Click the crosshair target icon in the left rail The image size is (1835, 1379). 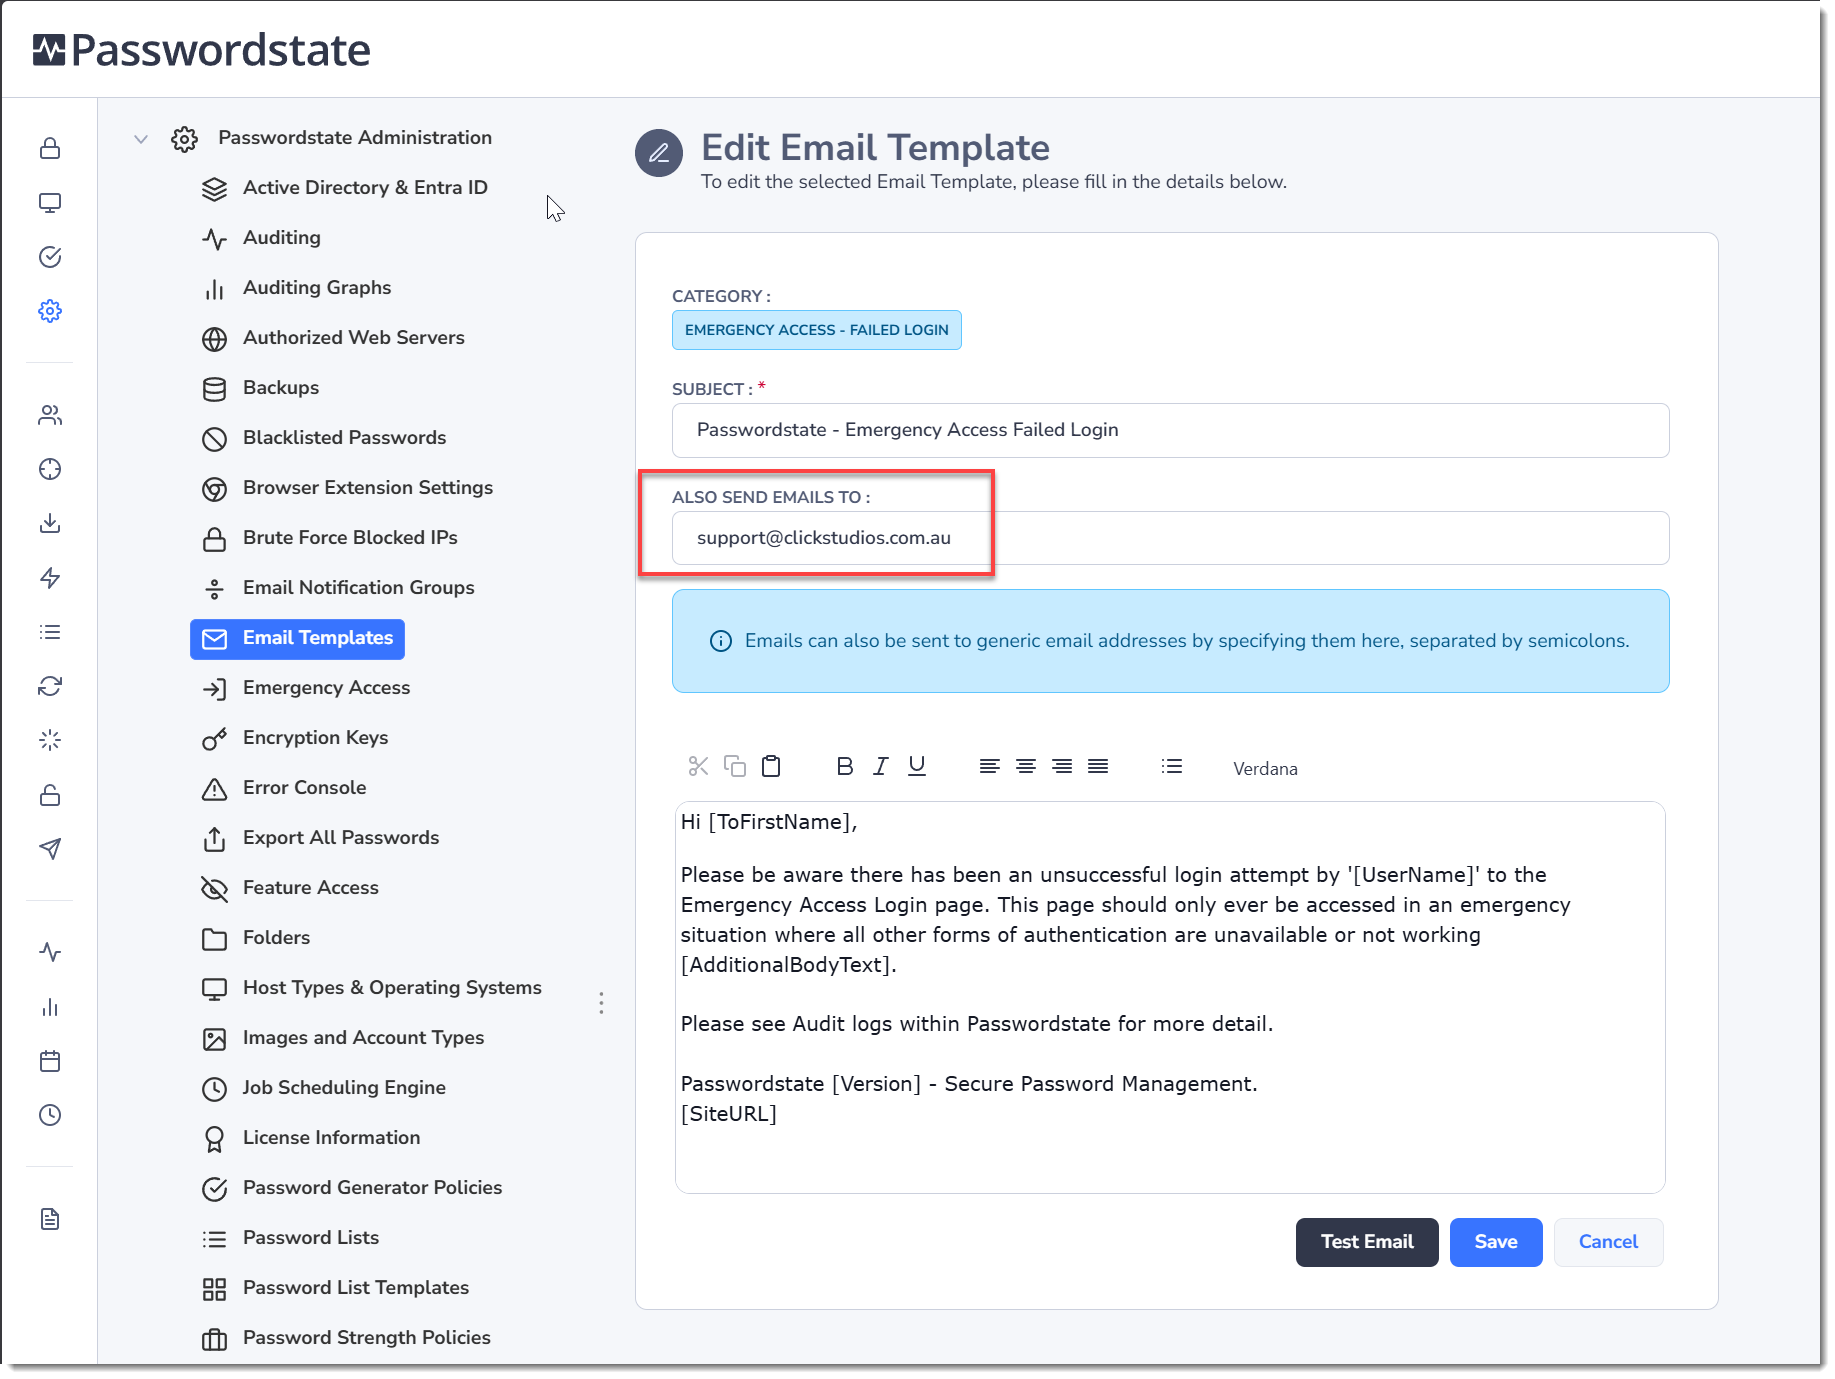pyautogui.click(x=50, y=469)
